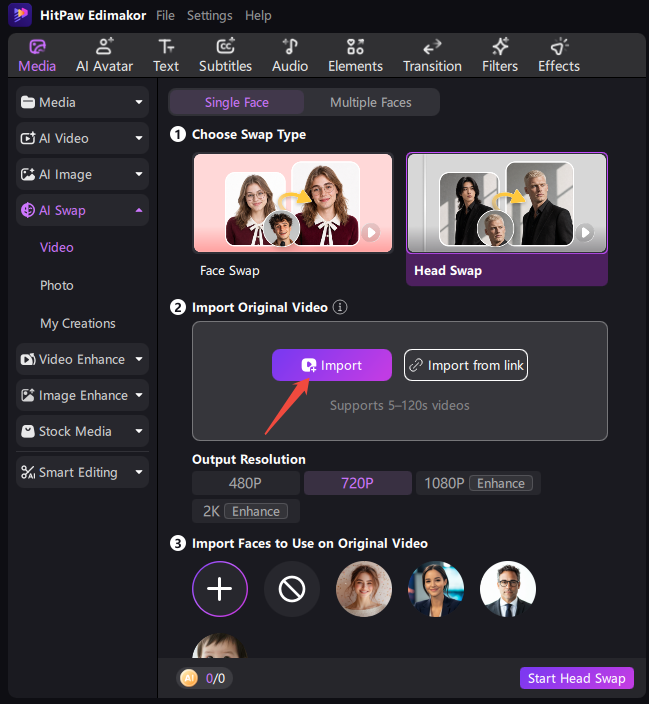
Task: Click the purple Import button
Action: click(x=332, y=365)
